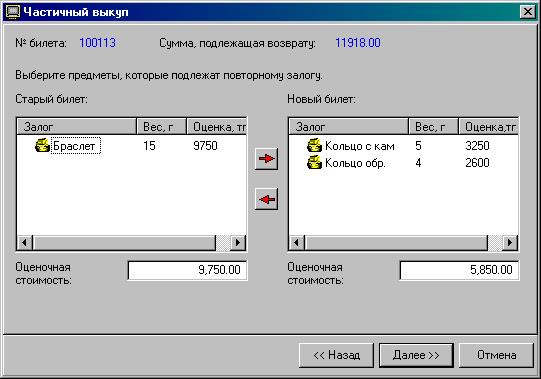Image resolution: width=541 pixels, height=379 pixels.
Task: Click left scroll arrow of old ticket list
Action: point(24,243)
